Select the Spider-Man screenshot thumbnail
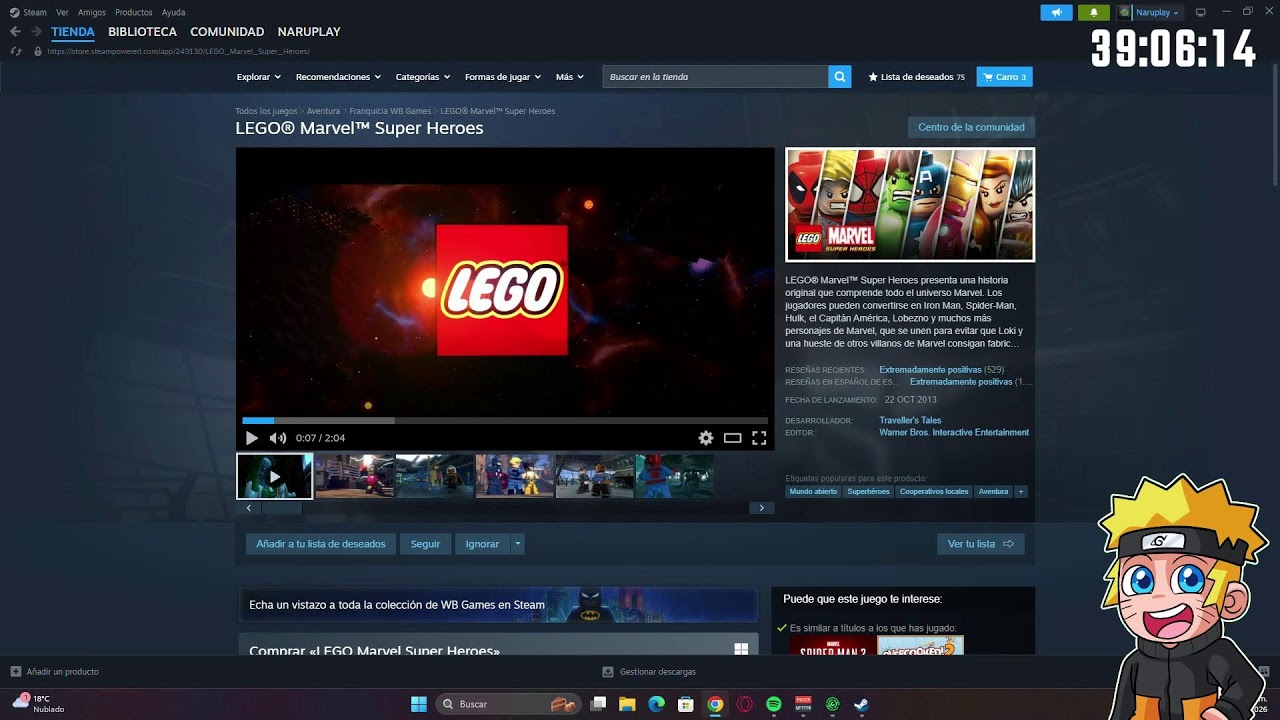The width and height of the screenshot is (1280, 720). (674, 476)
